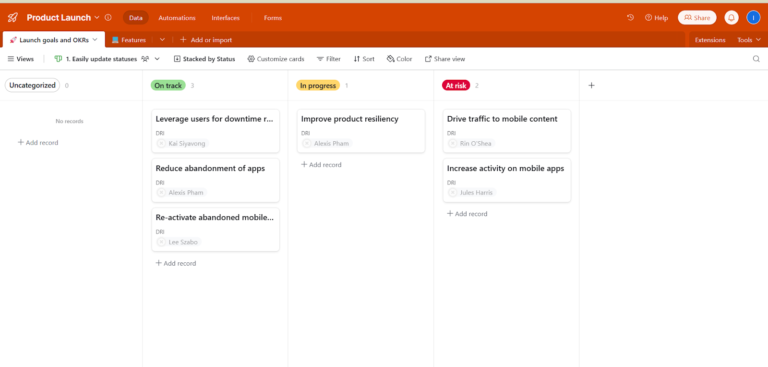The height and width of the screenshot is (367, 768).
Task: Click the red At risk status label
Action: tap(456, 86)
